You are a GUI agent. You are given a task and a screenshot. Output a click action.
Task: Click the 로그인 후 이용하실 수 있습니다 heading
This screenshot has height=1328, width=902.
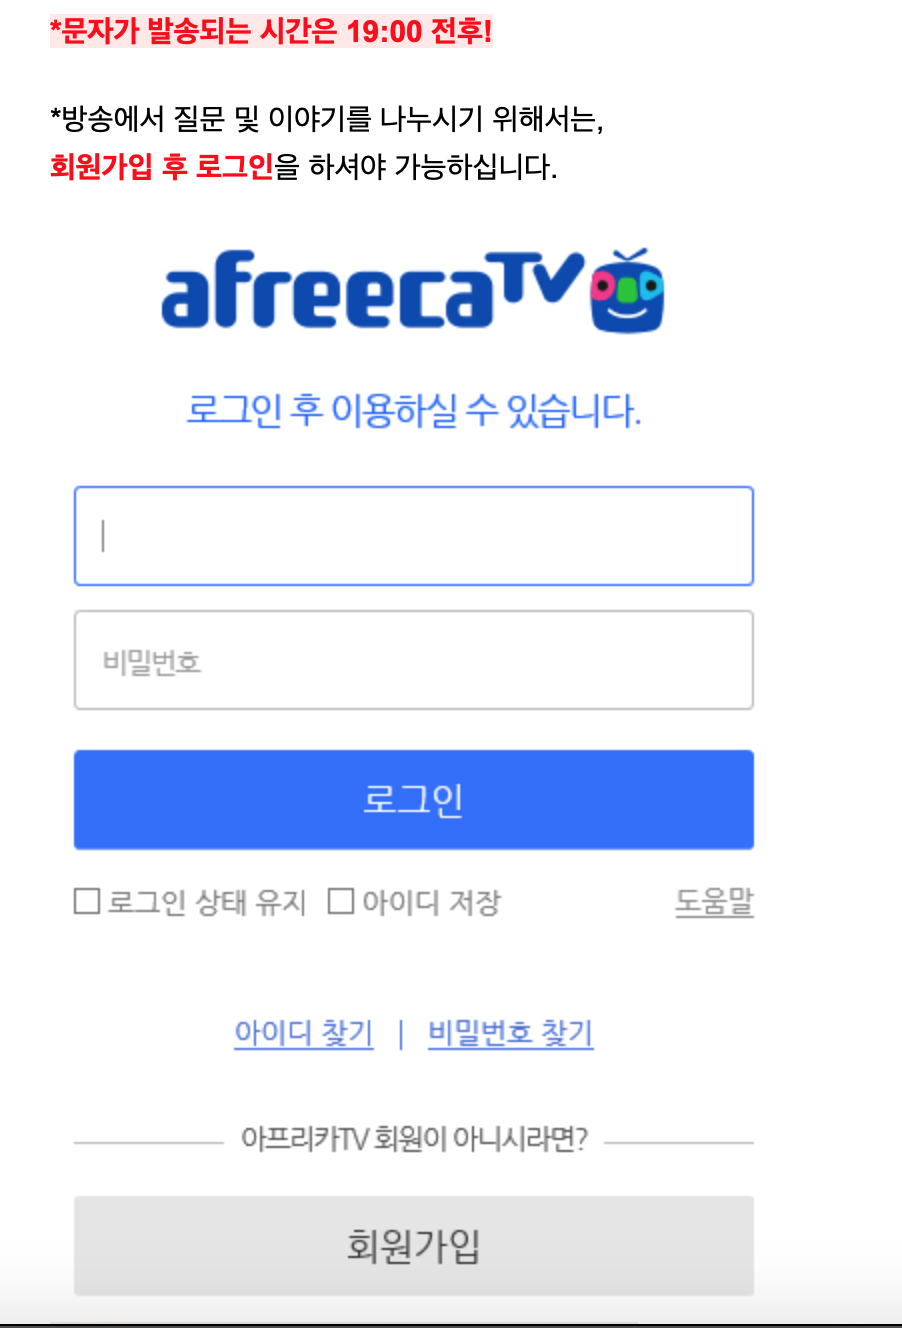[x=413, y=410]
